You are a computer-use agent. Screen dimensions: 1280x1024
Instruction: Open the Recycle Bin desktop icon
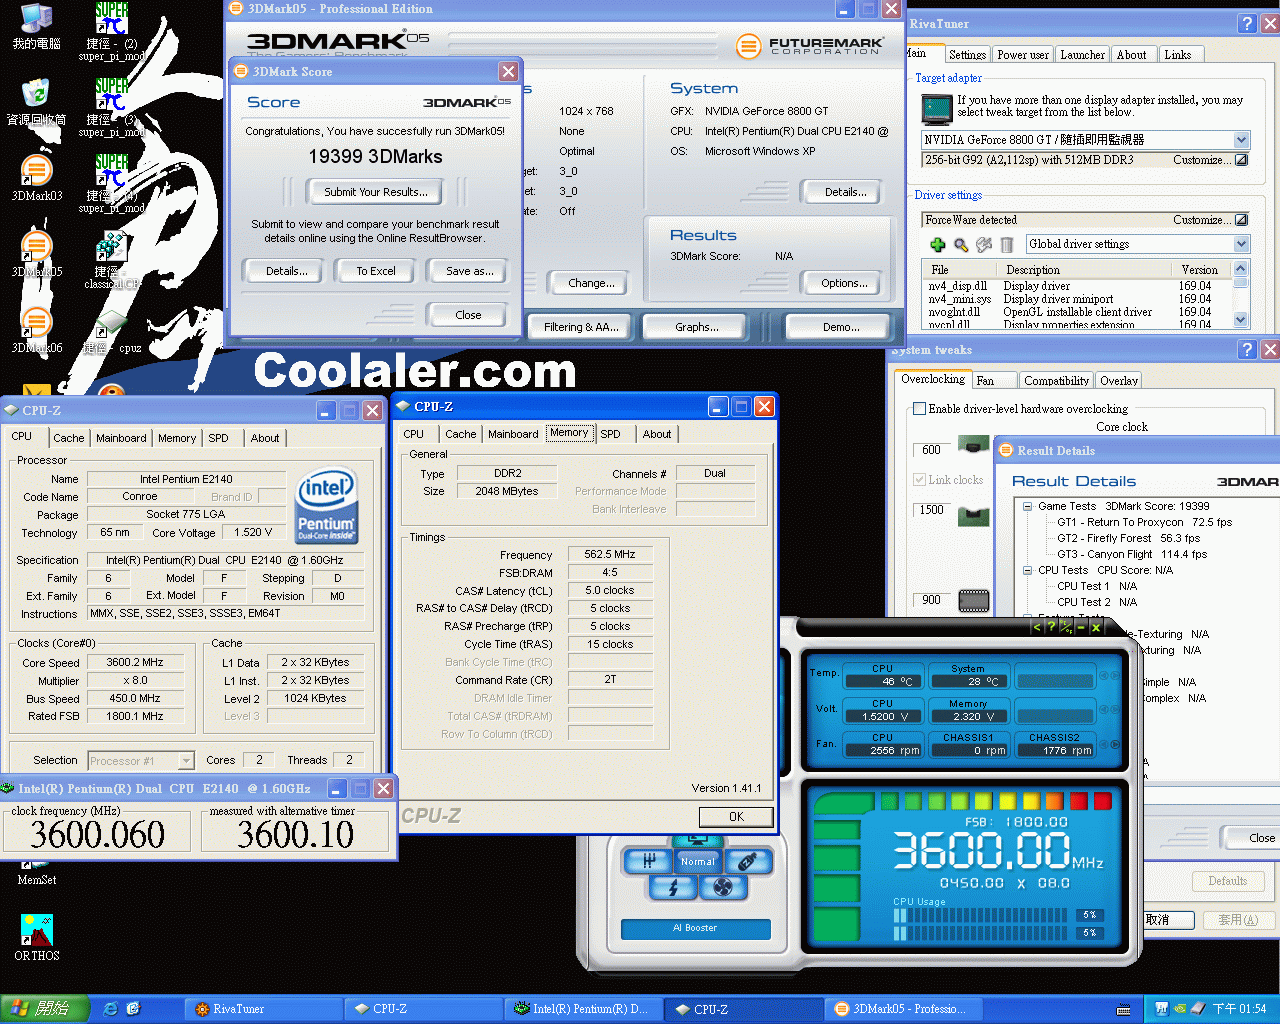(36, 101)
